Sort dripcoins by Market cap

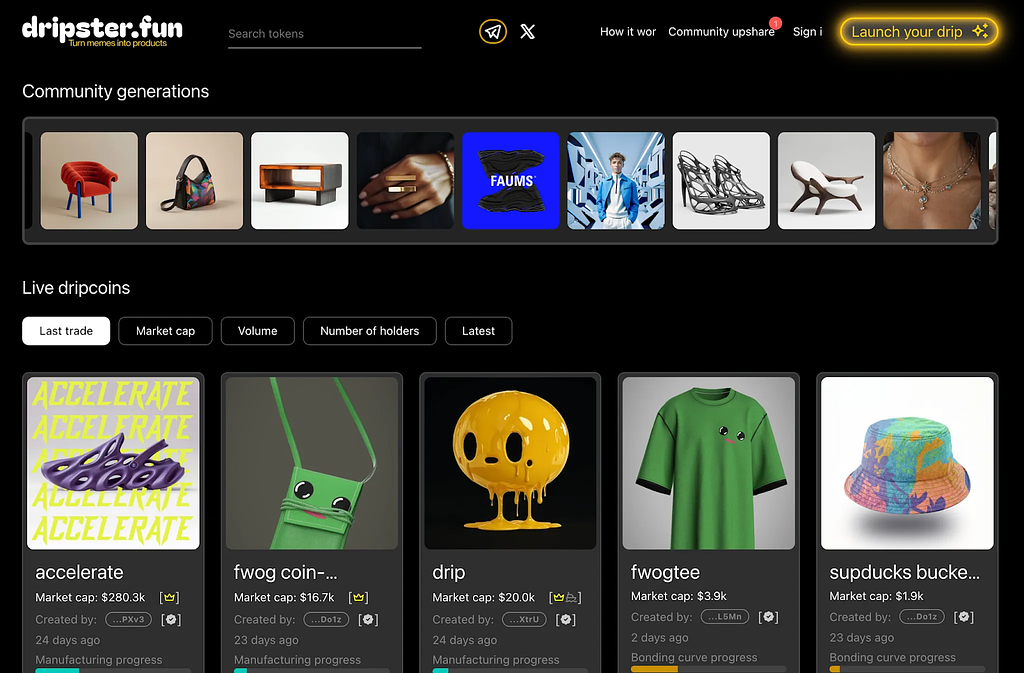(x=165, y=331)
